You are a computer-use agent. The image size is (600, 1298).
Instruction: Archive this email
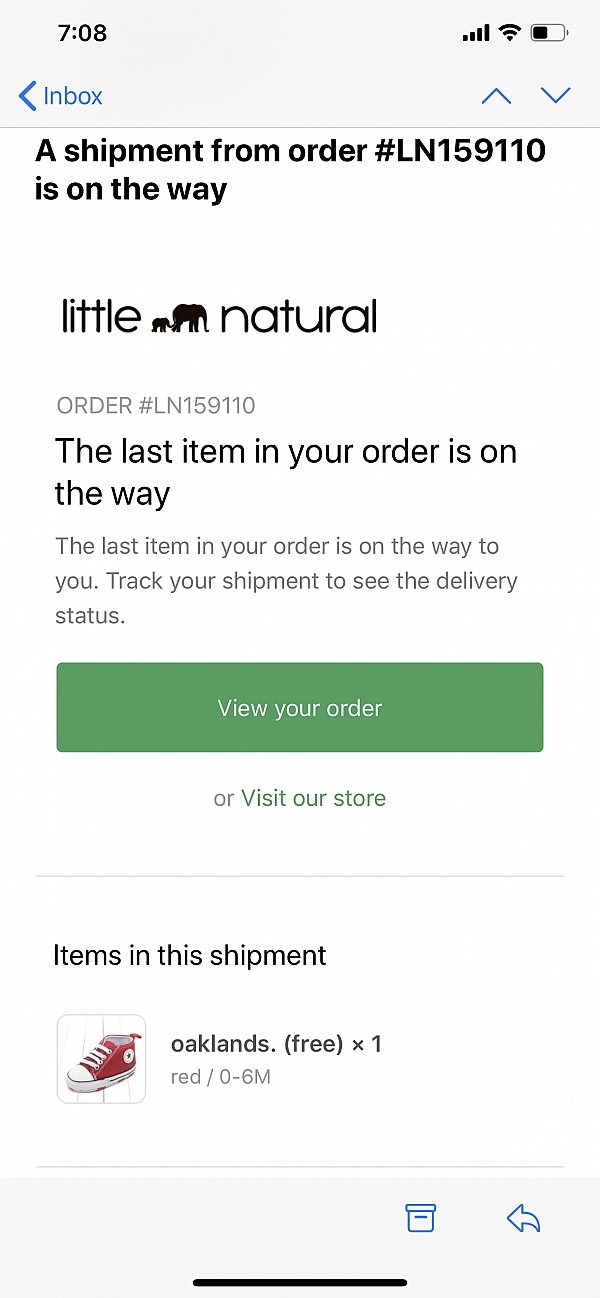tap(421, 1217)
